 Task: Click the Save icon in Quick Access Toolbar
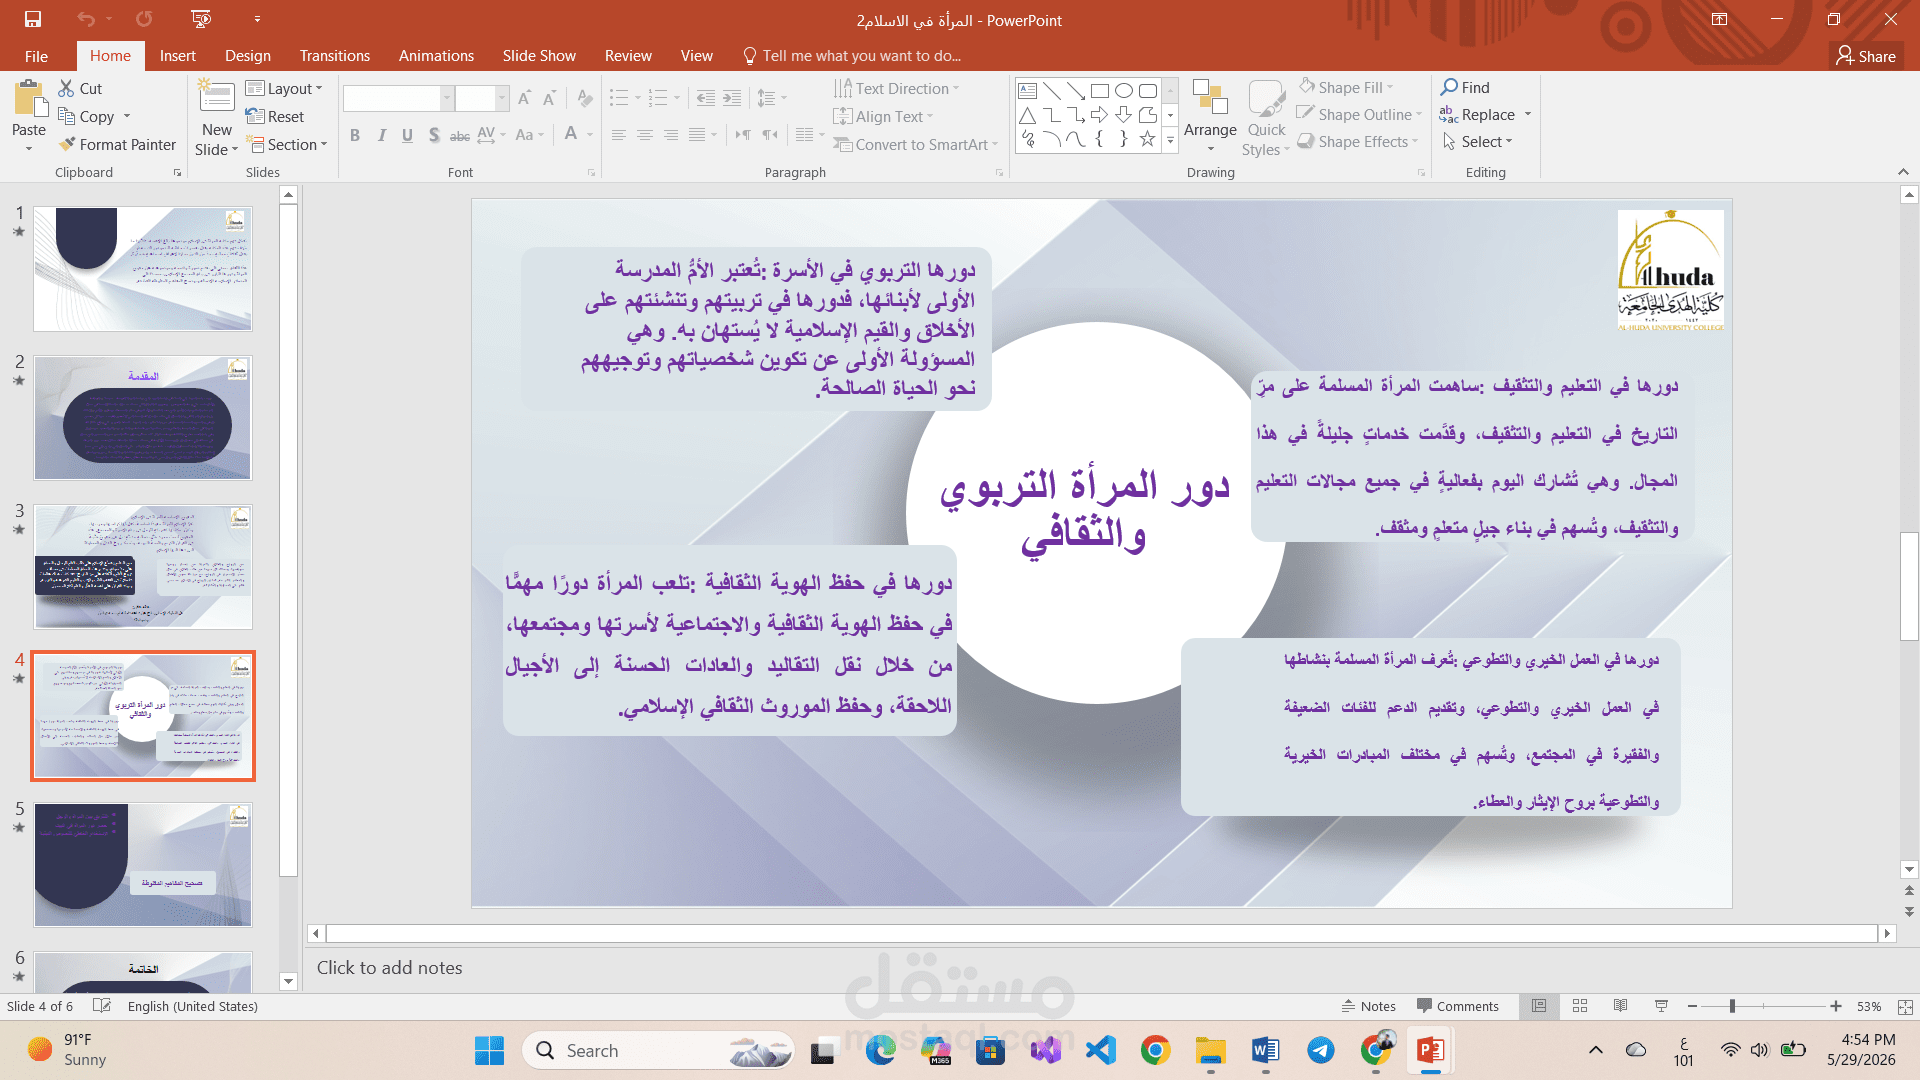point(33,19)
